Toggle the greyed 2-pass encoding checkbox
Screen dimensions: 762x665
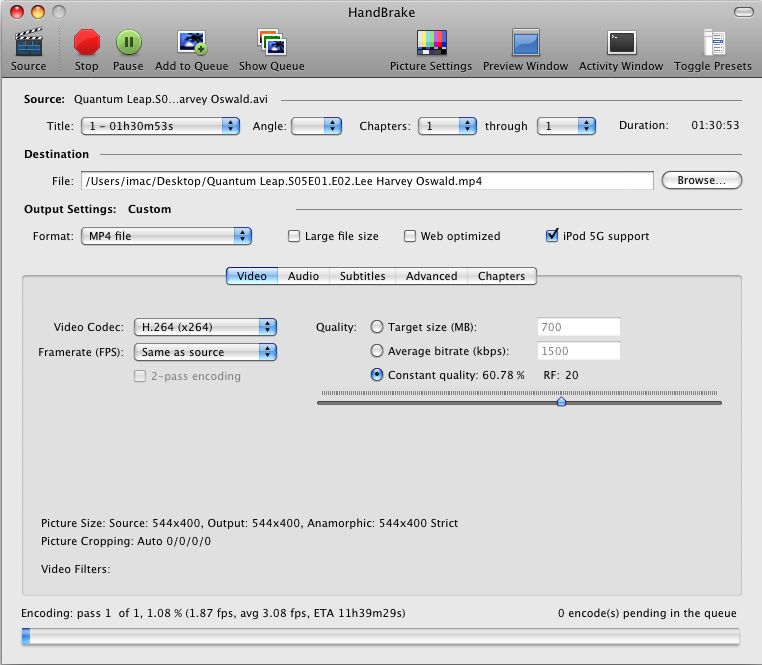[x=140, y=376]
